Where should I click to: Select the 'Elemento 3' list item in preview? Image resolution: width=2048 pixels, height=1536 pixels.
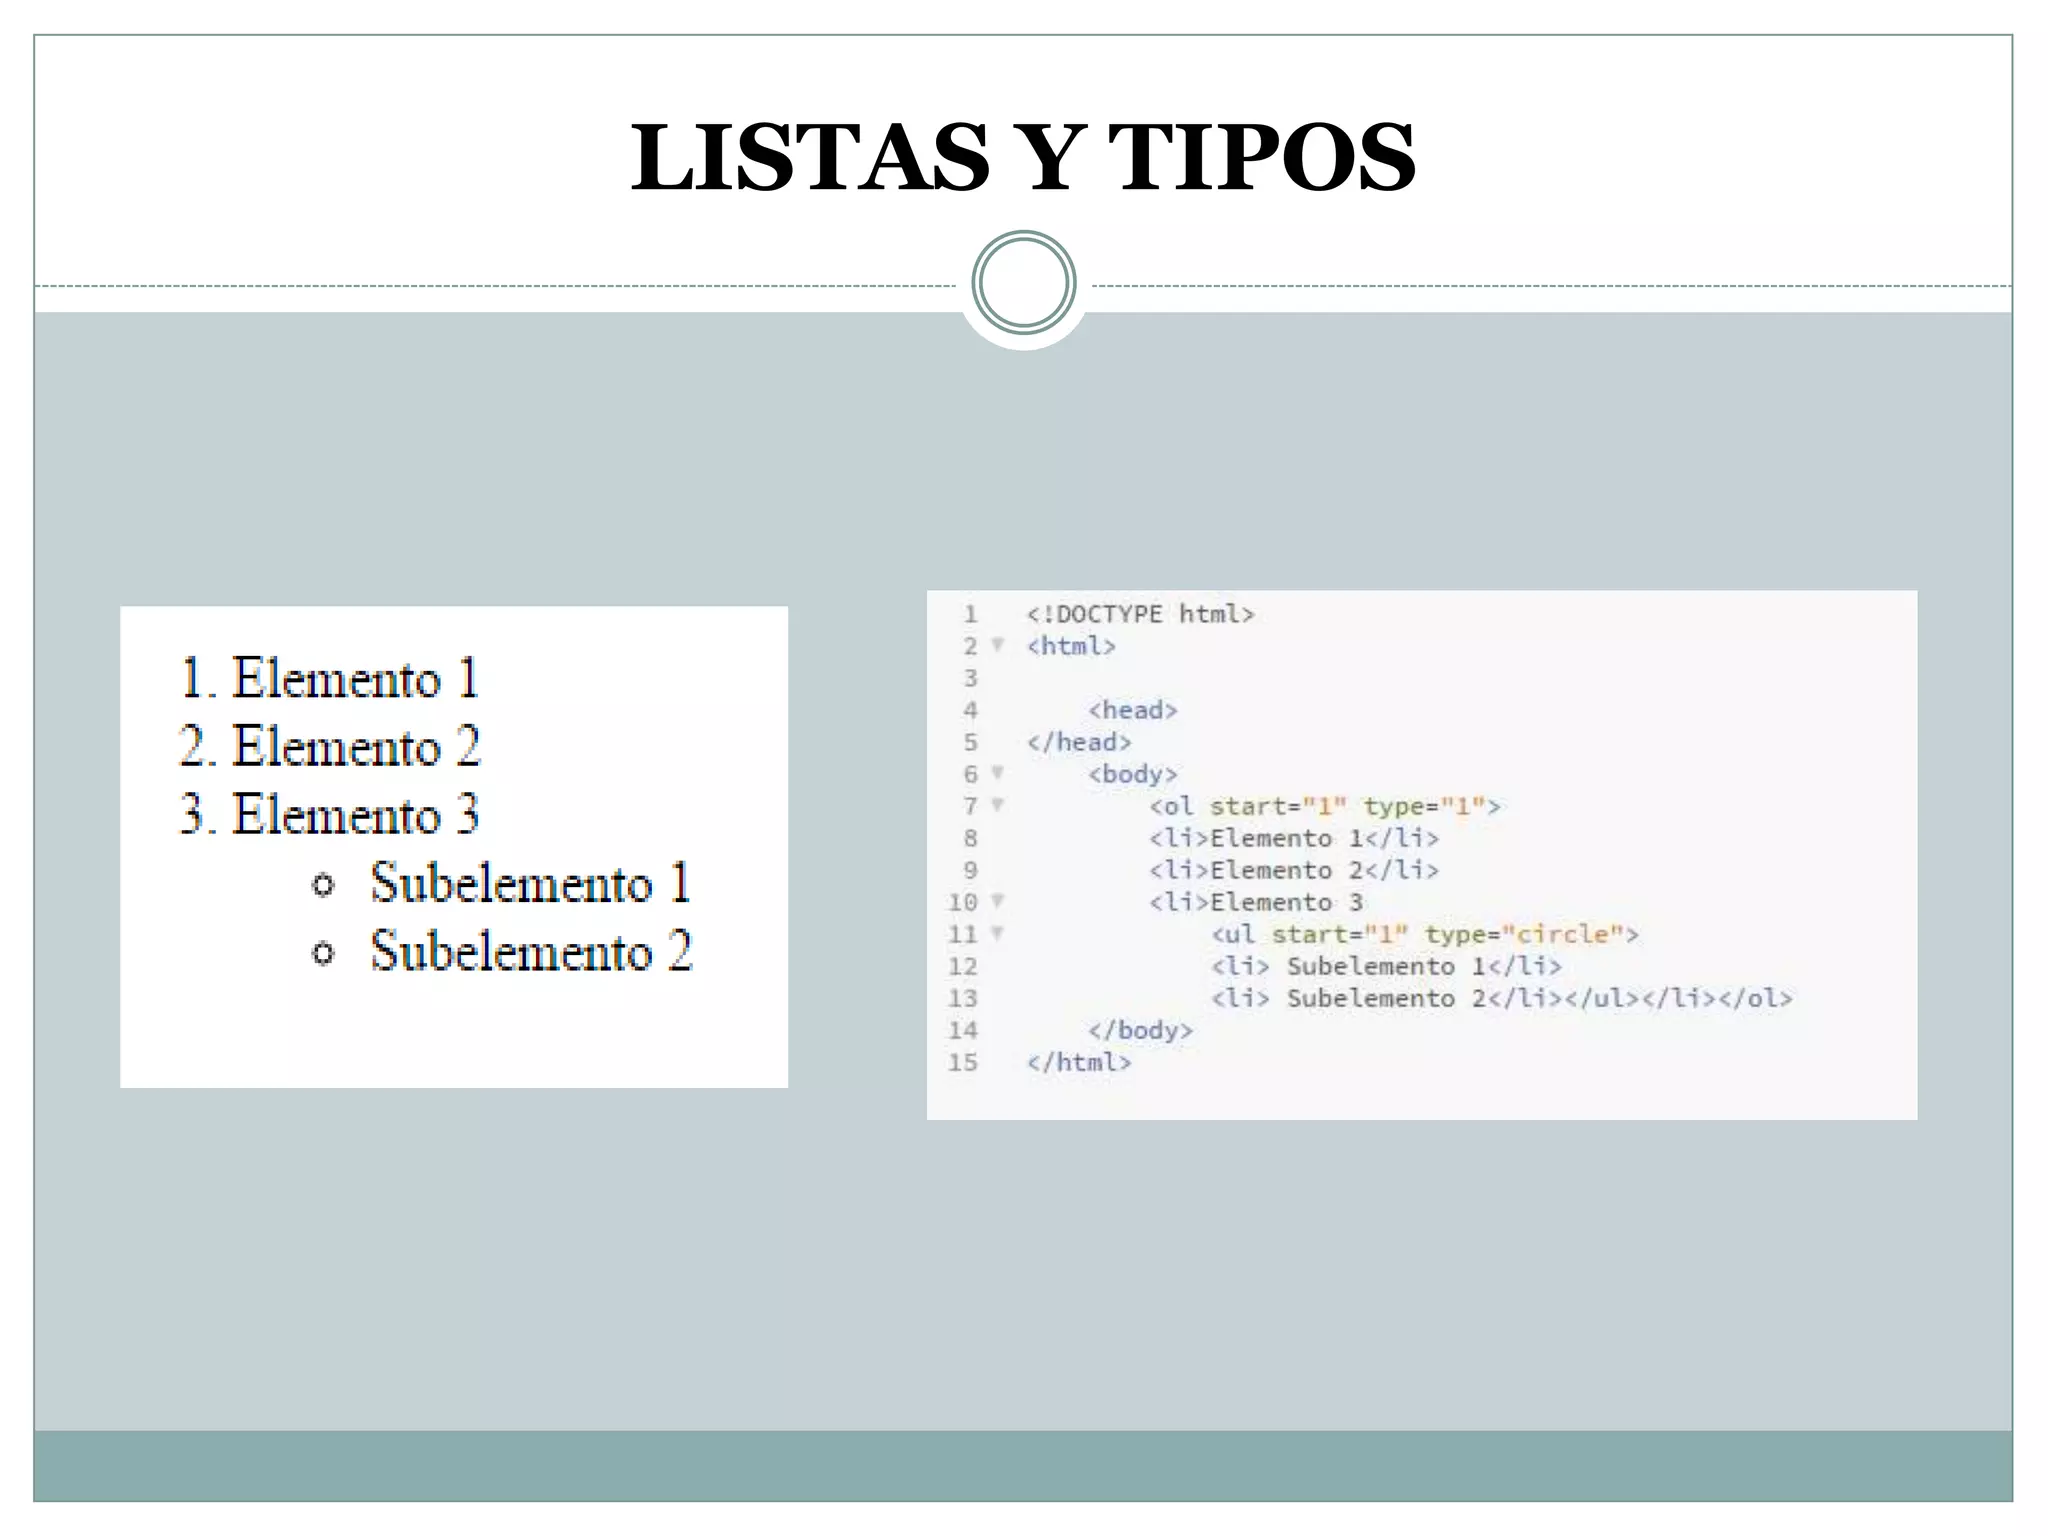pyautogui.click(x=330, y=814)
